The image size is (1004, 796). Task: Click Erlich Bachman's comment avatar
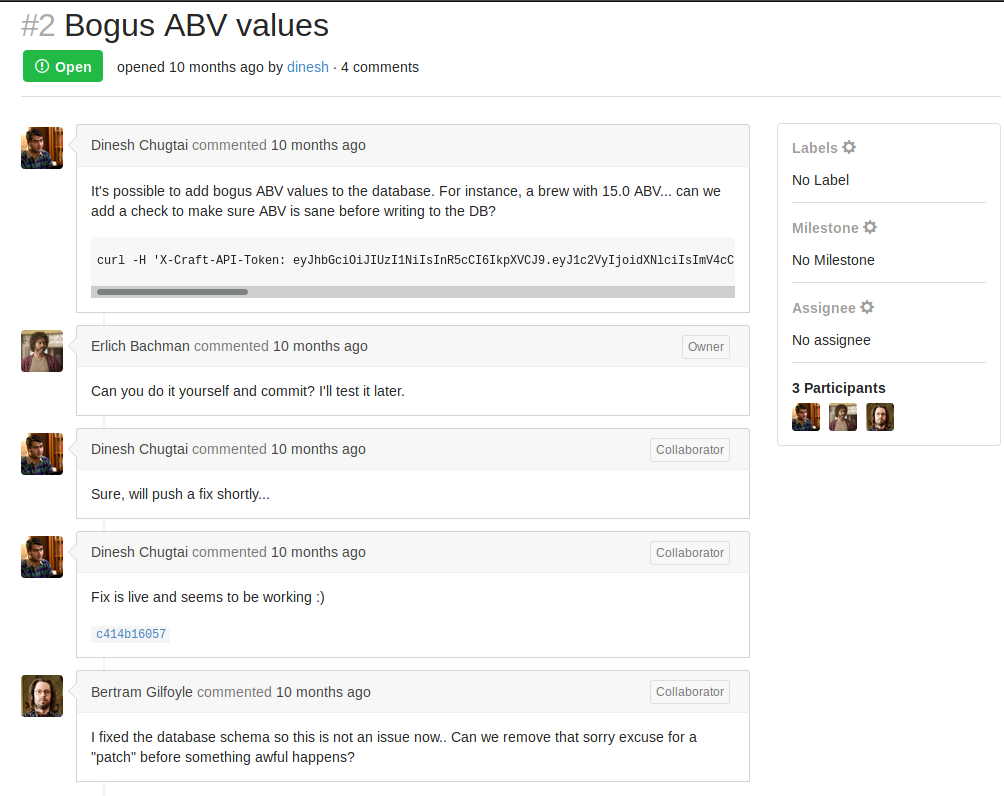42,351
